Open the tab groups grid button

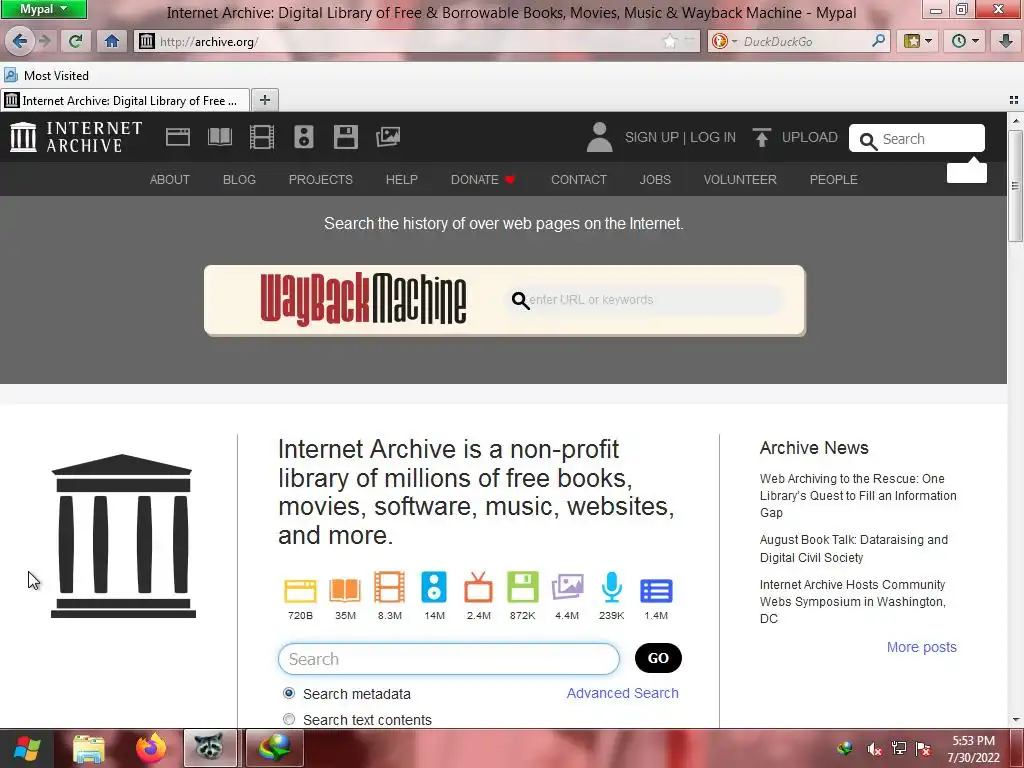[x=1014, y=100]
